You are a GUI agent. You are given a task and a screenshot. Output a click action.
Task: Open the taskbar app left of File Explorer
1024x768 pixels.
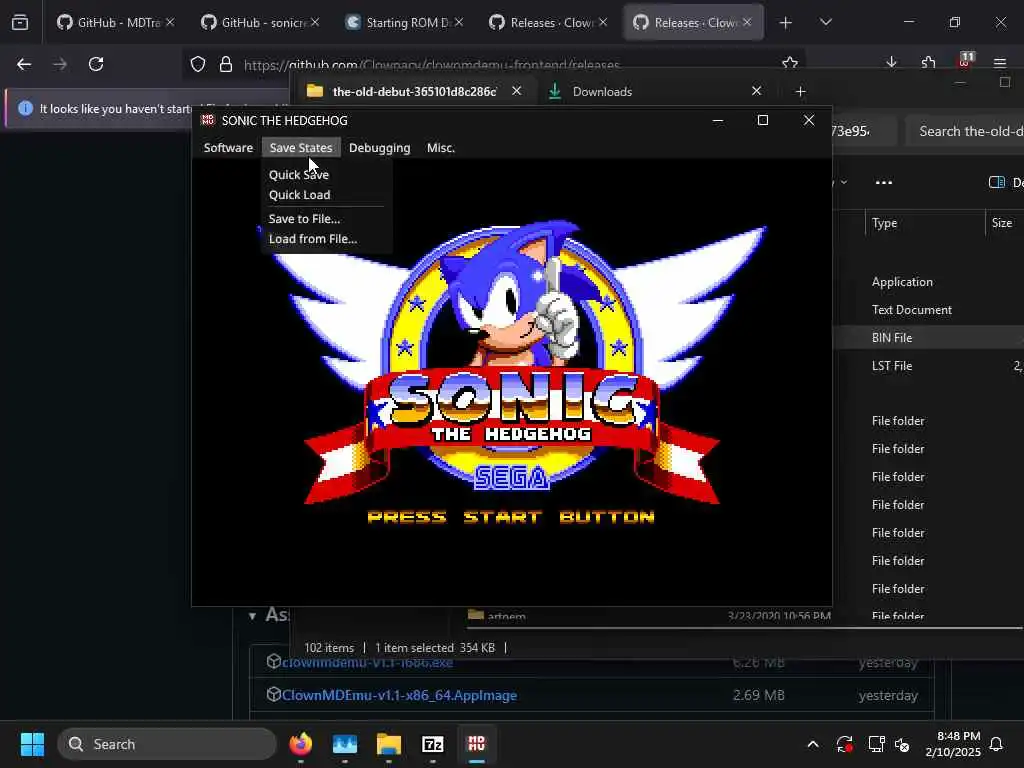coord(345,744)
